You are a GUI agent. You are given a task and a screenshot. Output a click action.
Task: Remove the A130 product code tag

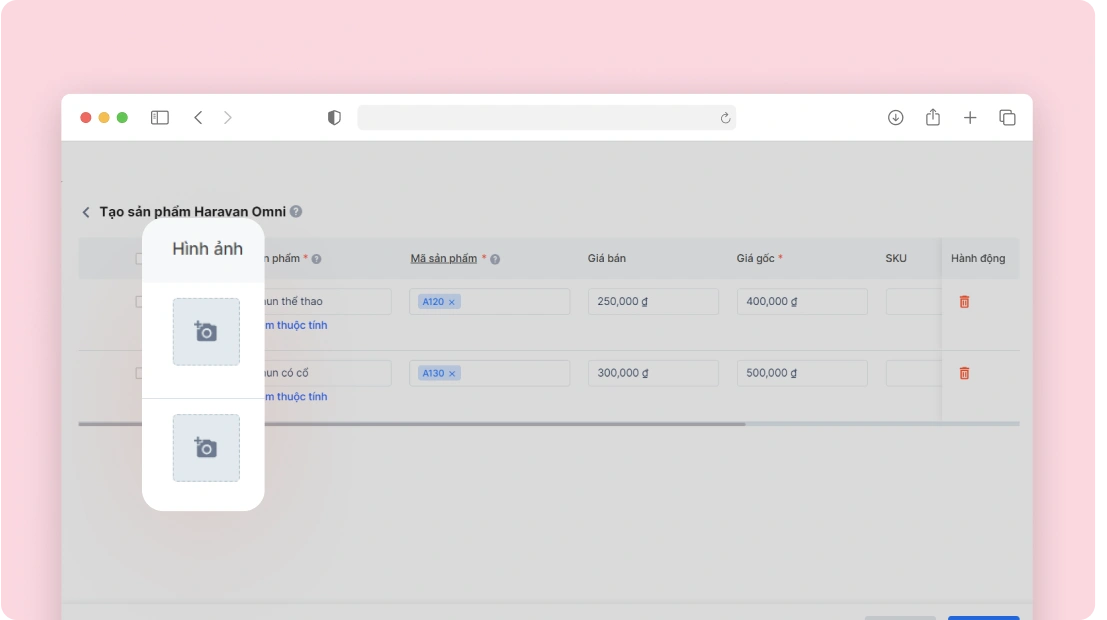[452, 373]
